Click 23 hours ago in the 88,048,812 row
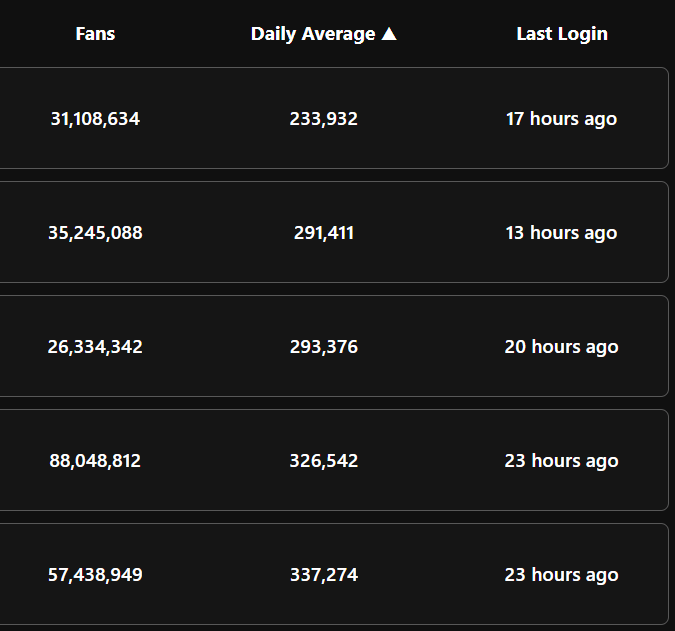The image size is (675, 631). coord(561,461)
